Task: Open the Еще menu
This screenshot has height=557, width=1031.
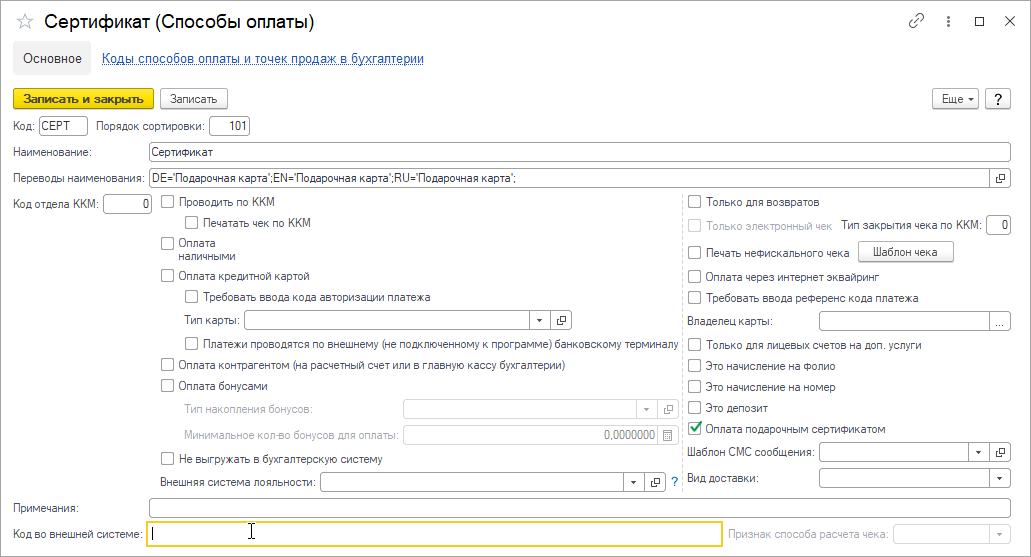Action: [955, 99]
